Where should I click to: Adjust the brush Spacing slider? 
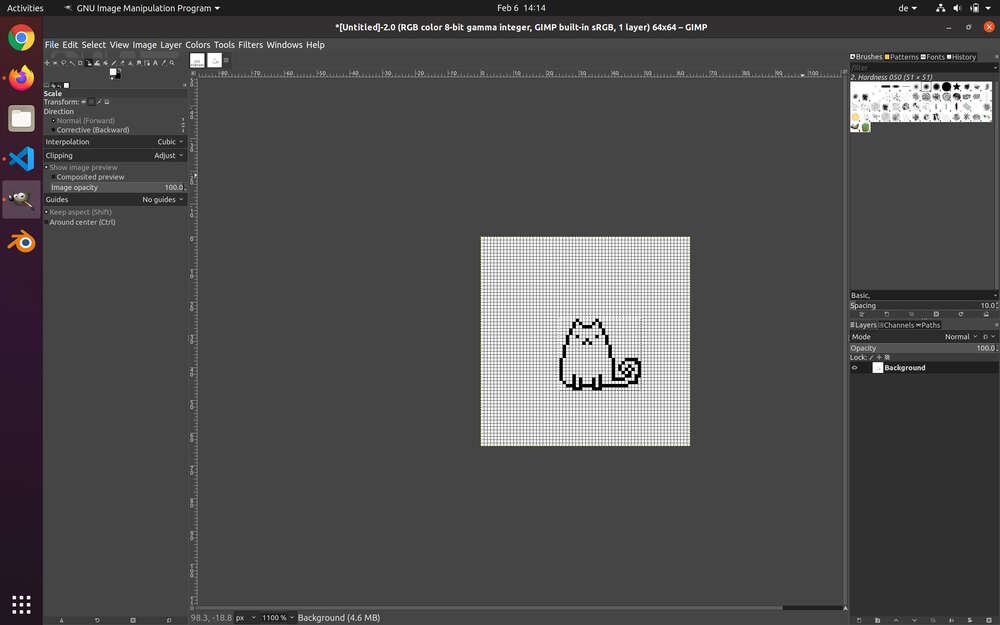coord(923,305)
